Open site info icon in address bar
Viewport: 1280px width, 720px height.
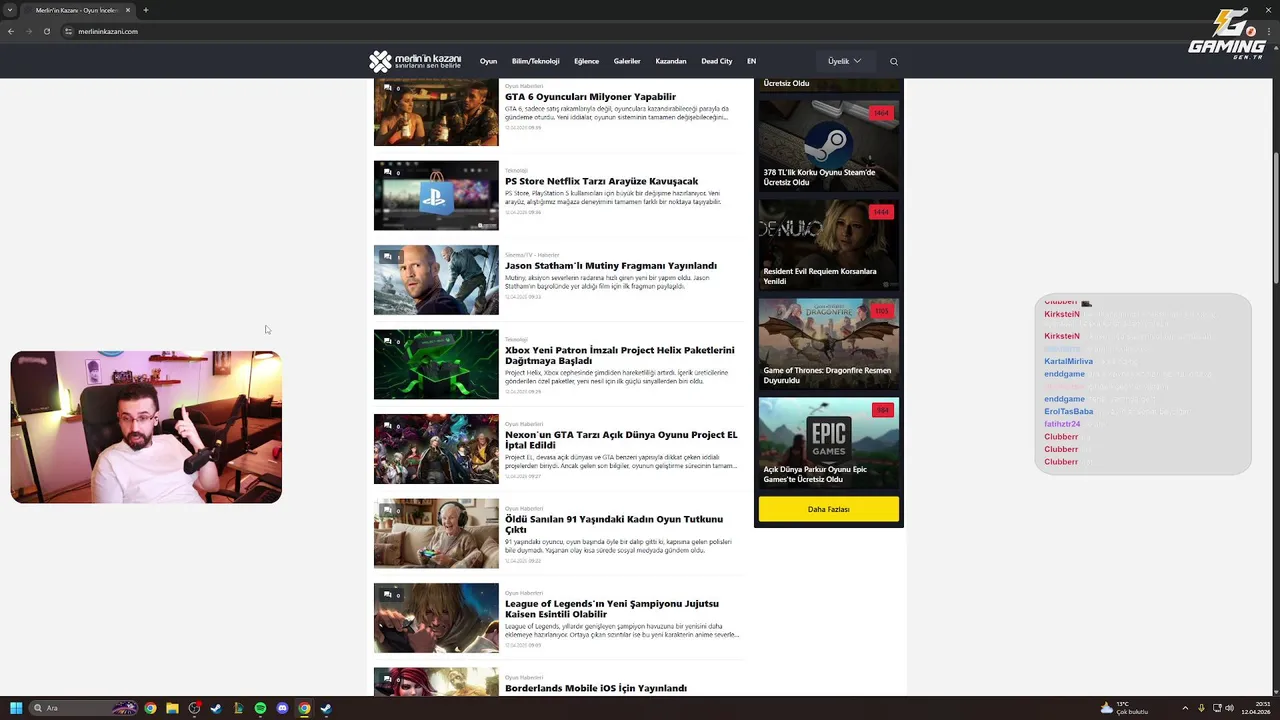coord(69,31)
